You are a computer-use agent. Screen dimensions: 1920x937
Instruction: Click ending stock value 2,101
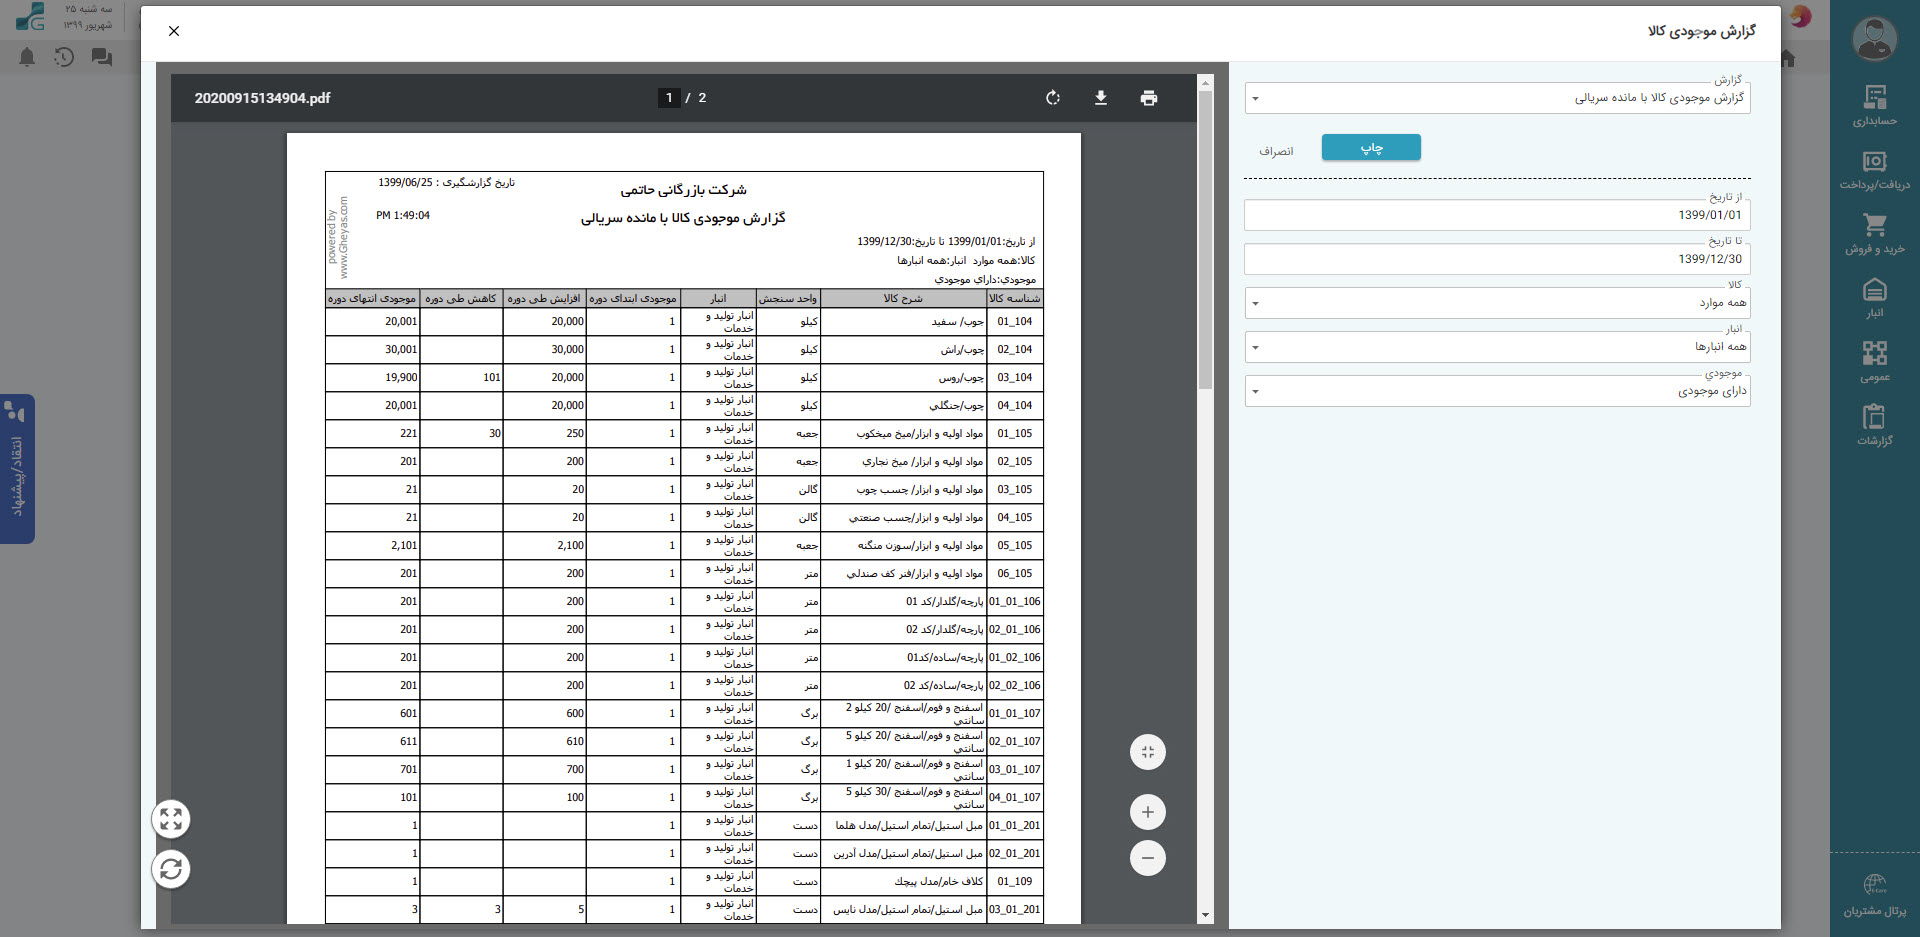coord(404,545)
